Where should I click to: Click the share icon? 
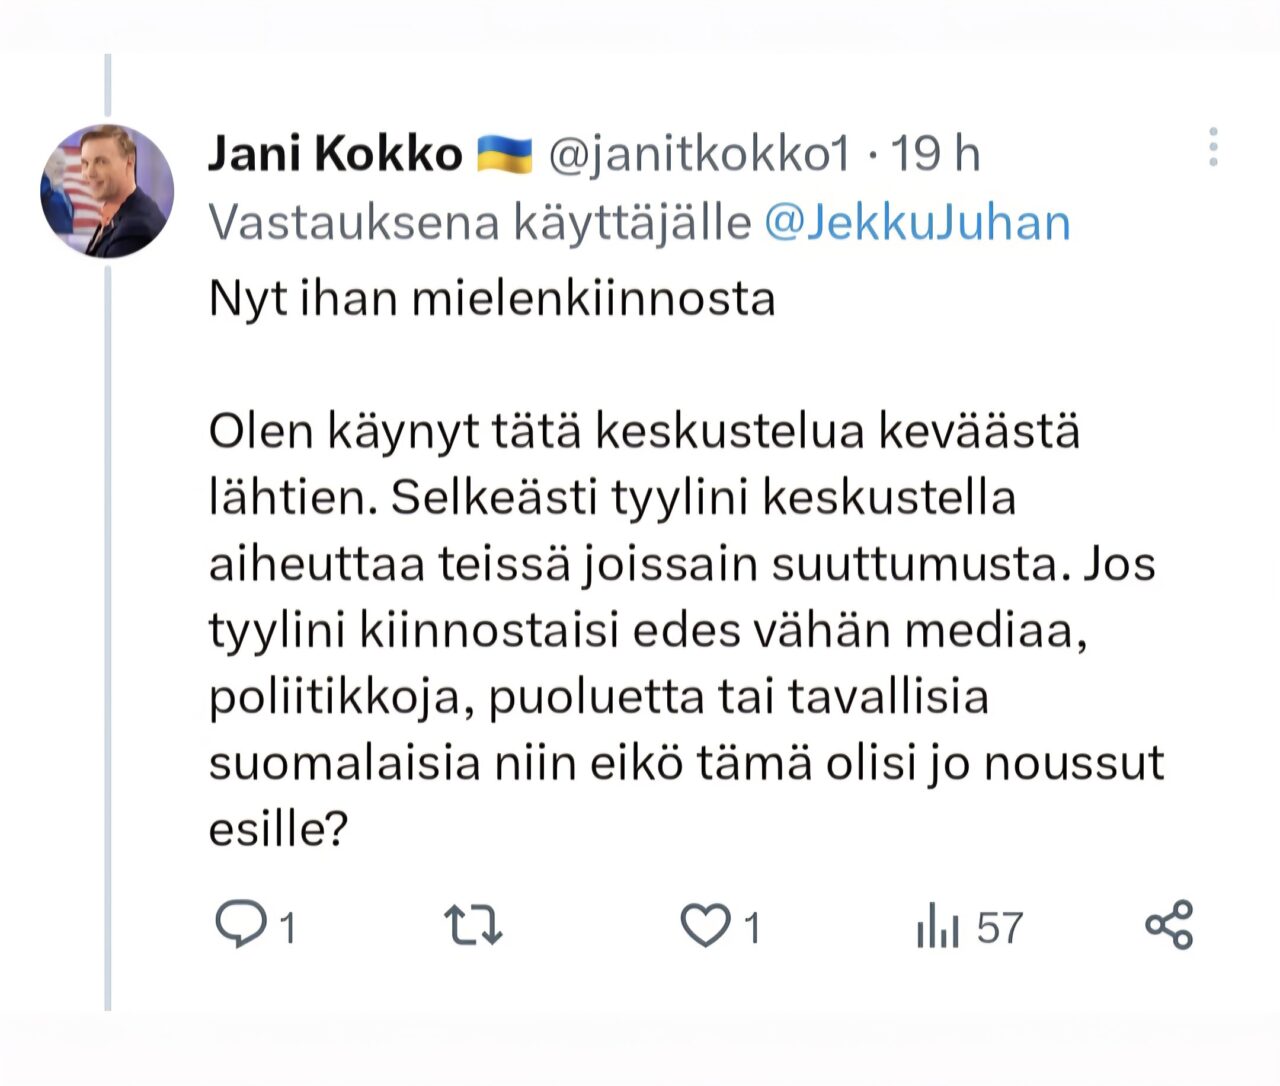pos(1169,925)
